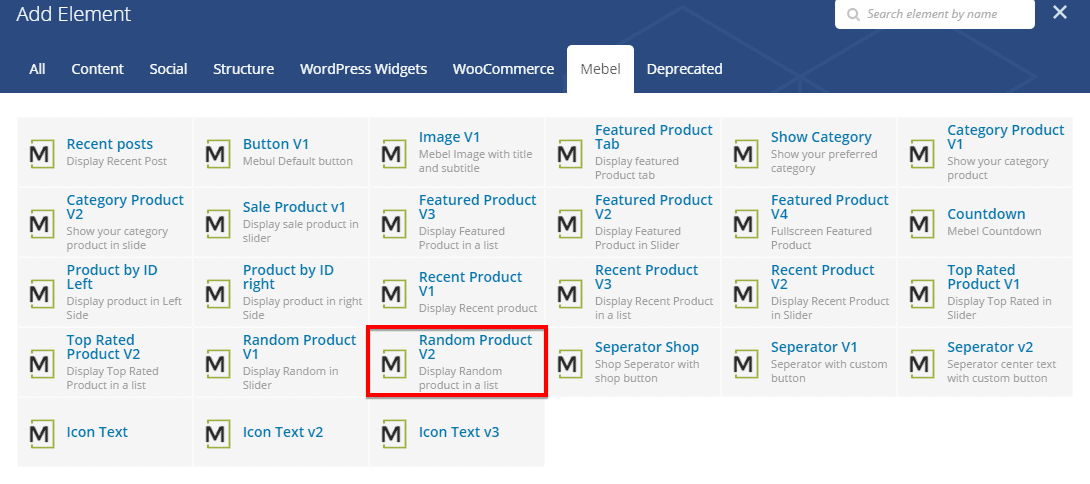Viewport: 1090px width, 484px height.
Task: Choose the Show Category title
Action: (821, 137)
